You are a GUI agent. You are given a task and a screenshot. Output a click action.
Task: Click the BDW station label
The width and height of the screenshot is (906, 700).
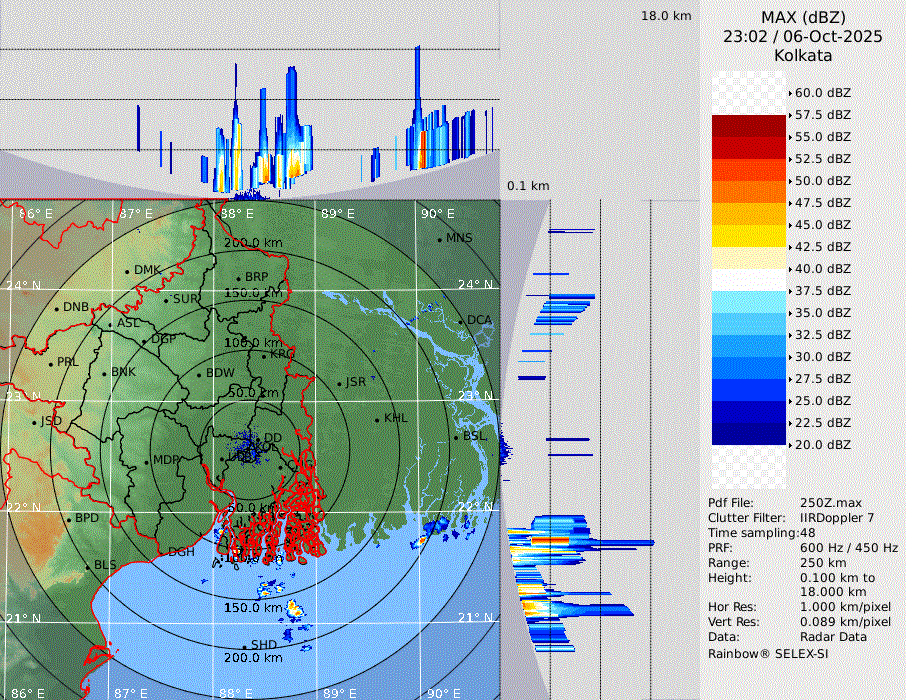pos(219,373)
